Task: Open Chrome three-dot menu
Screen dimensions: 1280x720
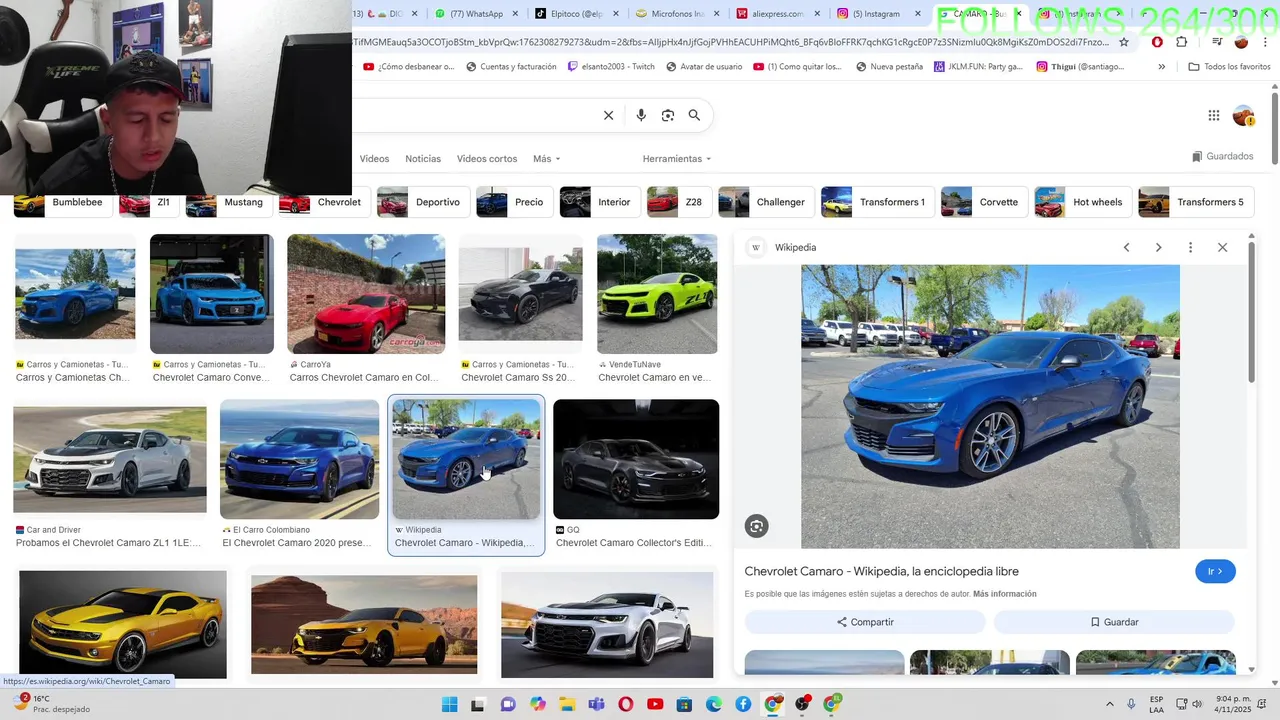Action: [1266, 42]
